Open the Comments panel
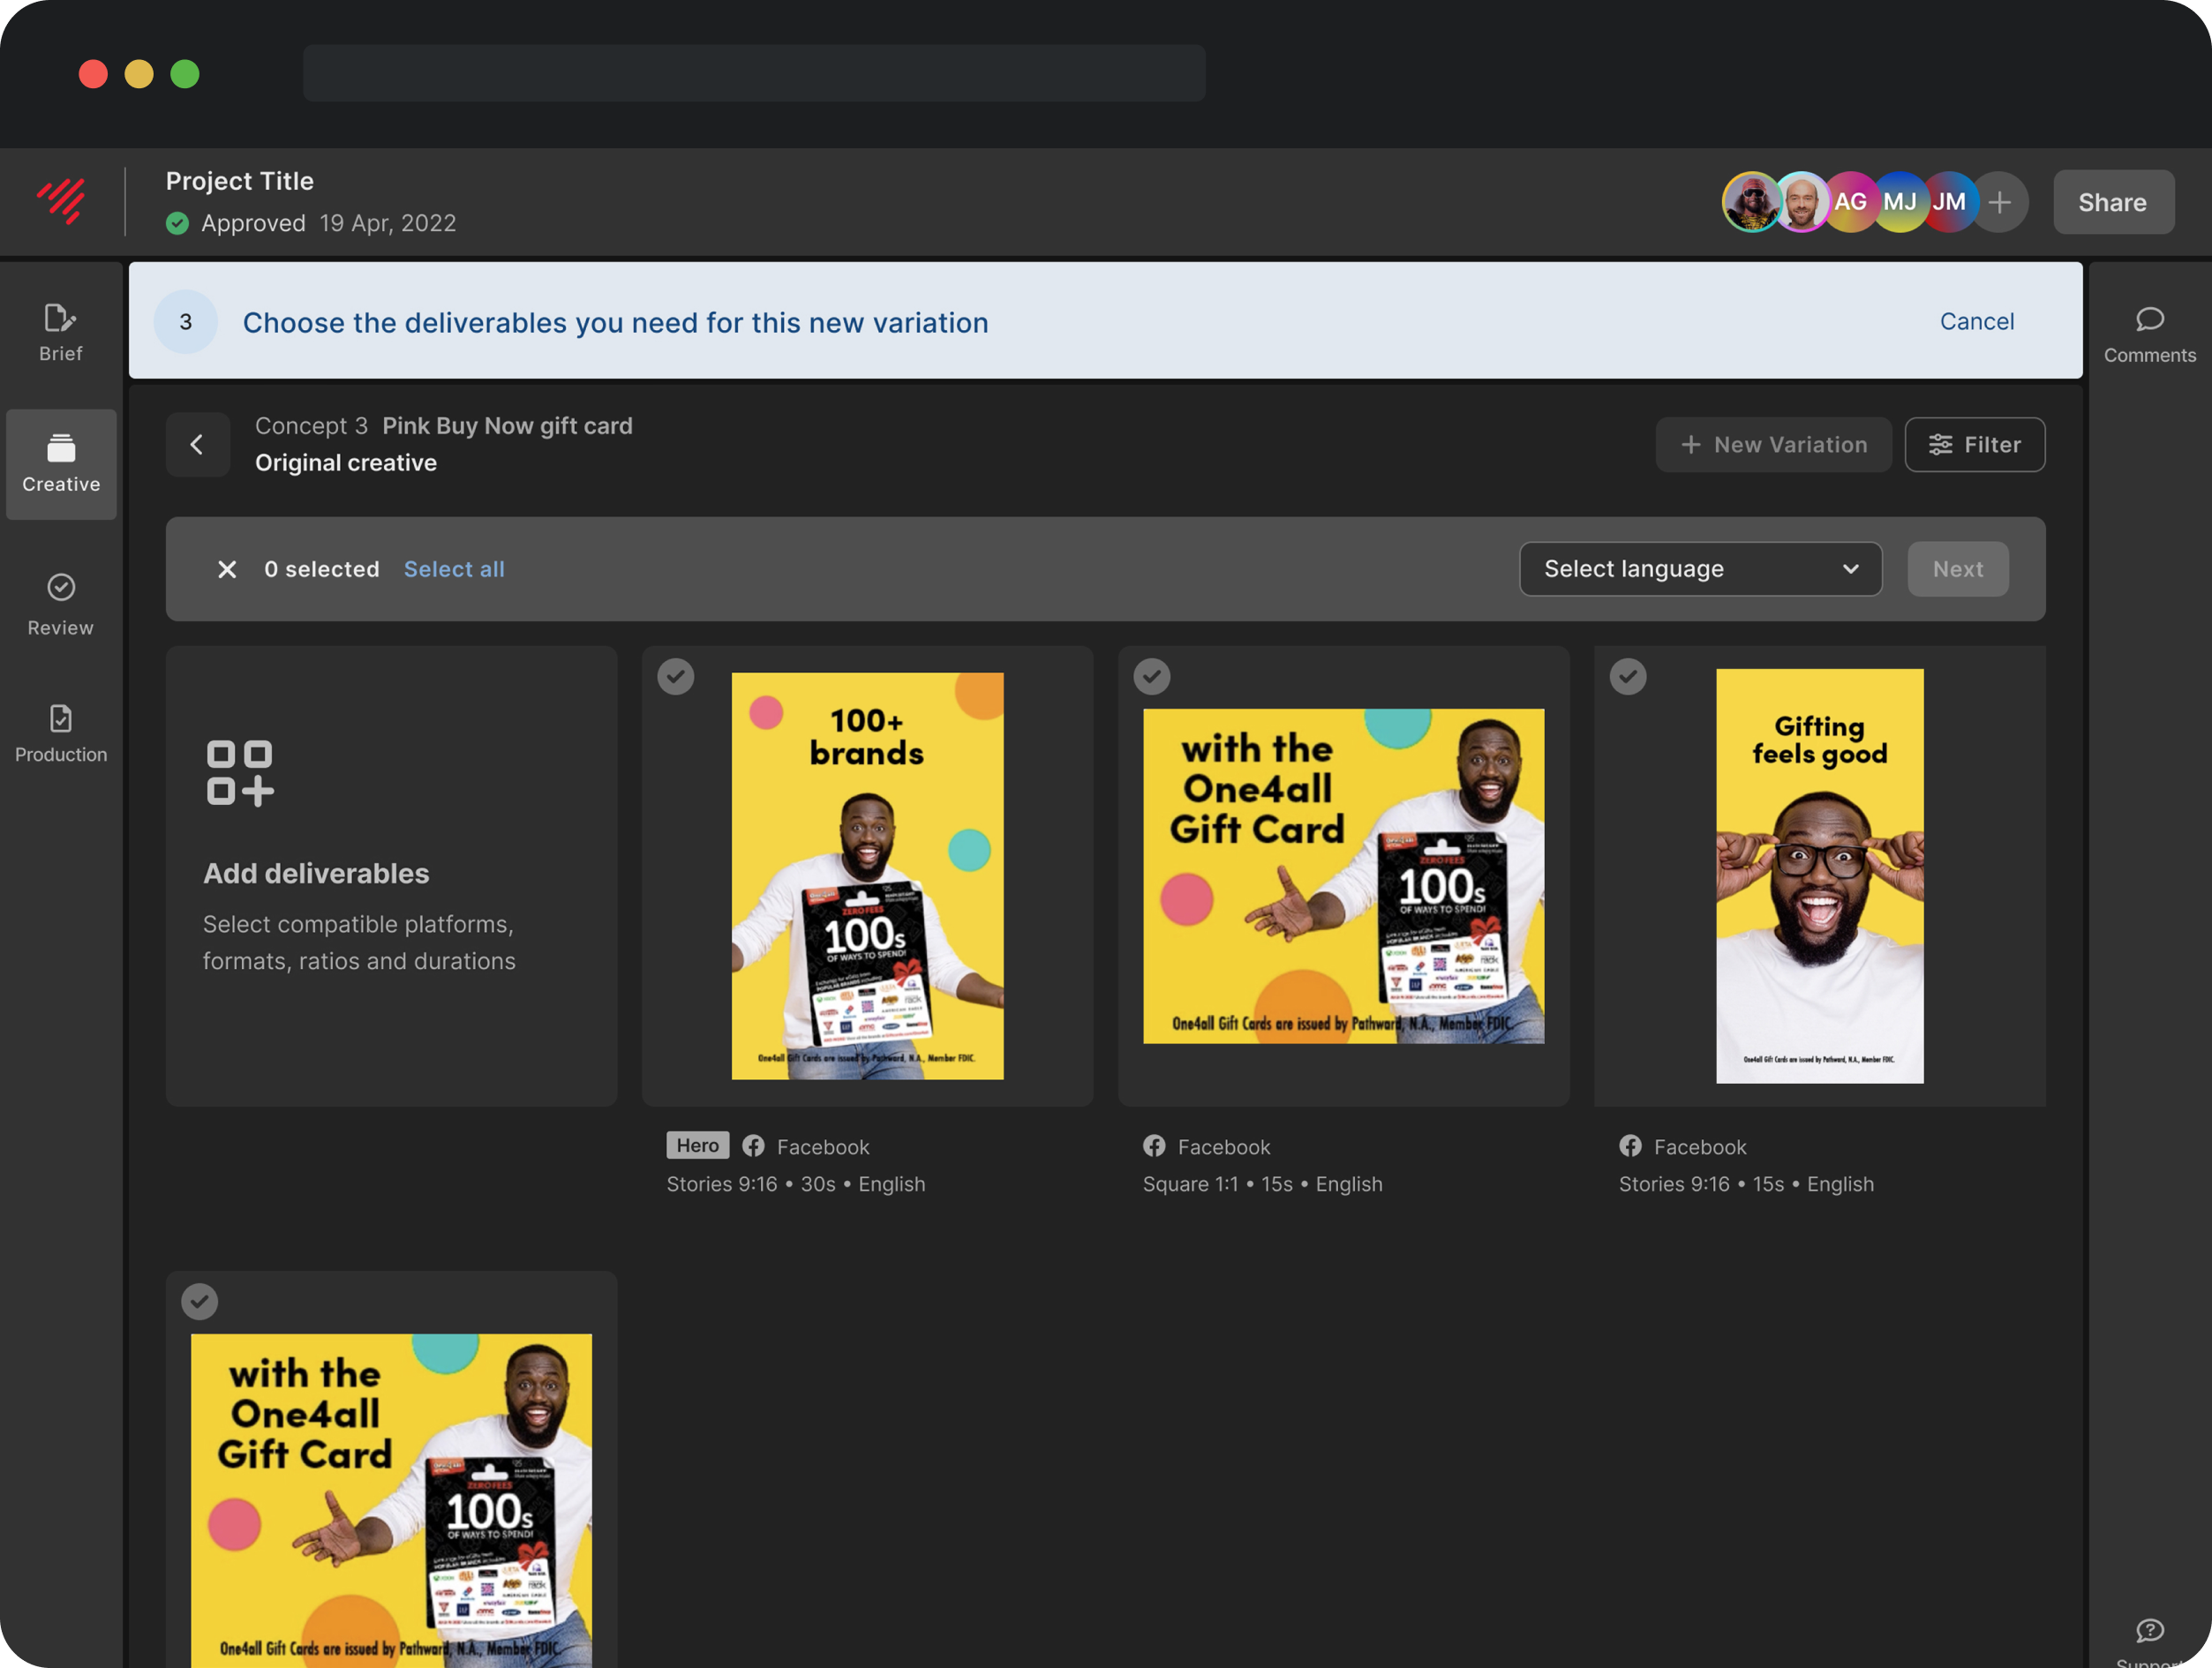This screenshot has height=1668, width=2212. (2149, 334)
